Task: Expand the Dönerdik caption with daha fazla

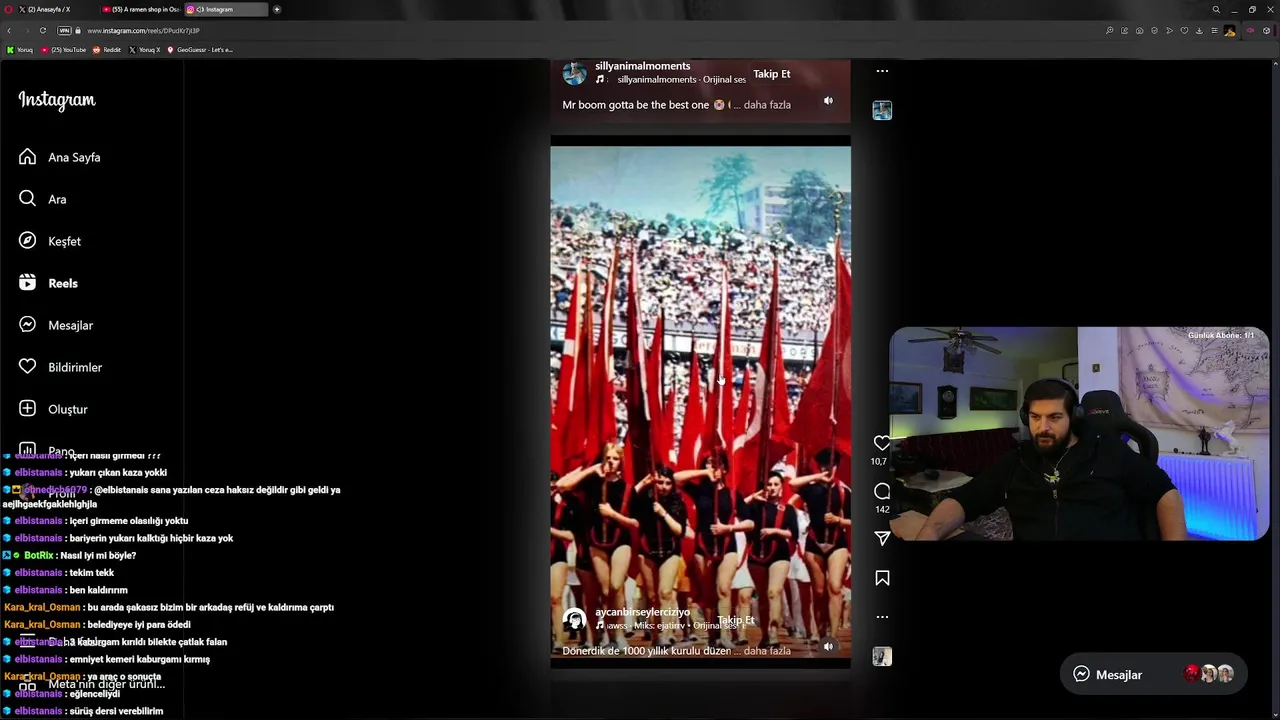Action: coord(767,651)
